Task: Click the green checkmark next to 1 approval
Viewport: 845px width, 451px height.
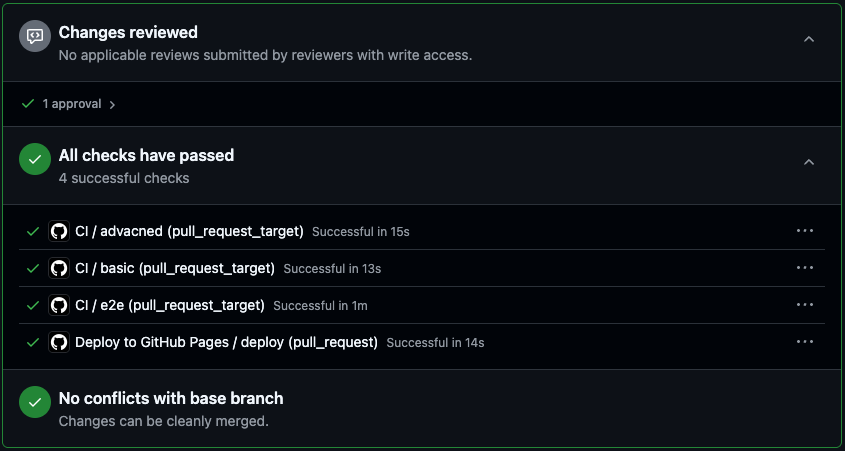Action: tap(28, 104)
